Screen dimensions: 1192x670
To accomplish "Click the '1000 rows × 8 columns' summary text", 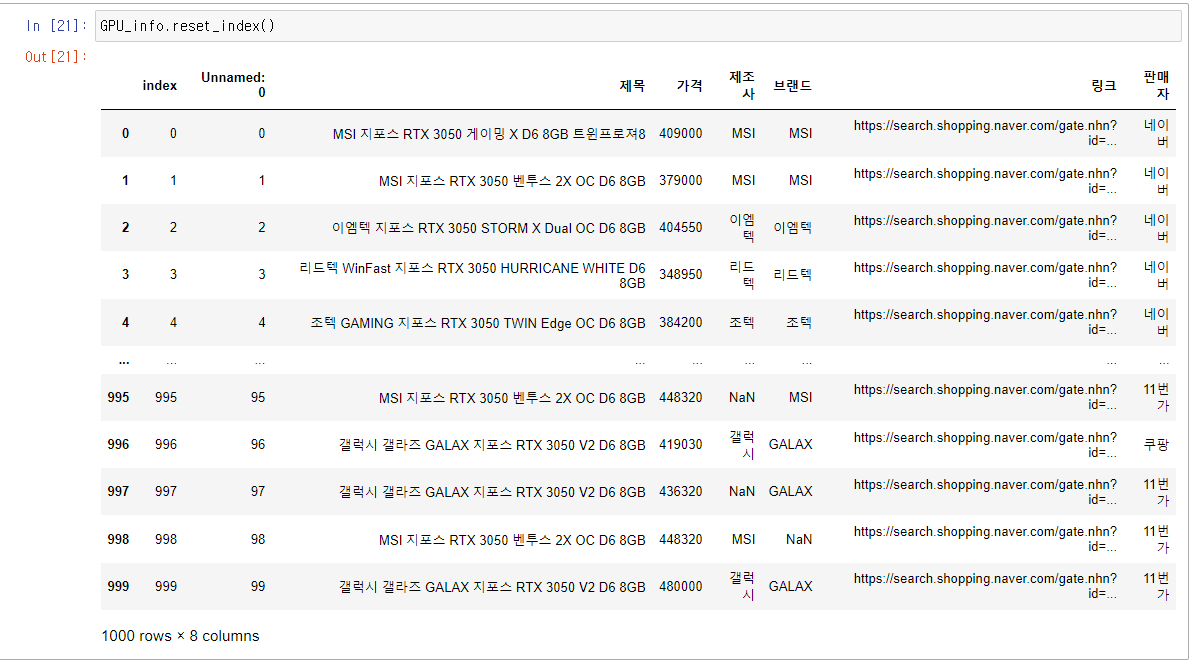I will pyautogui.click(x=180, y=637).
